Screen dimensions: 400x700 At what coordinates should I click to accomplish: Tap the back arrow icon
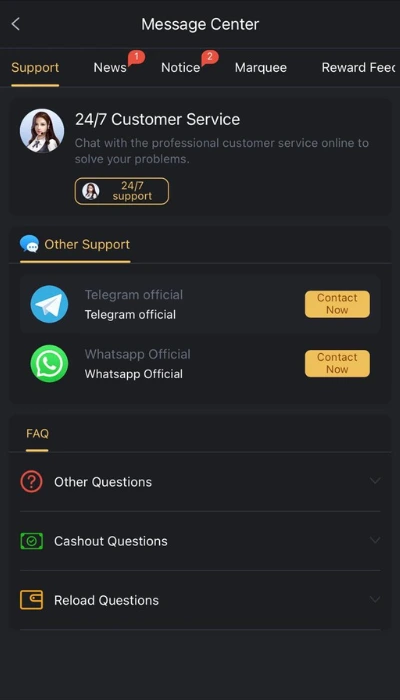tap(16, 24)
